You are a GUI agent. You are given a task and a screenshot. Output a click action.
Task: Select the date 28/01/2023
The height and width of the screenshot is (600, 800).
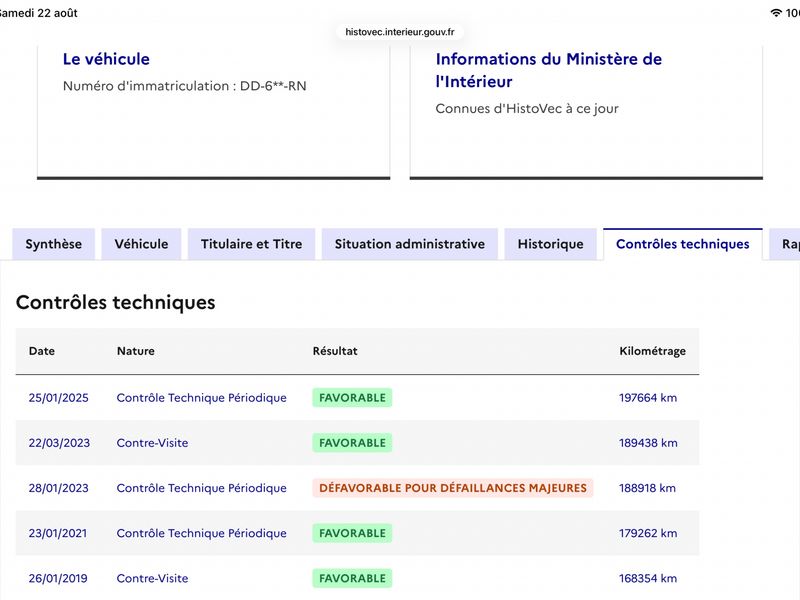tap(59, 488)
